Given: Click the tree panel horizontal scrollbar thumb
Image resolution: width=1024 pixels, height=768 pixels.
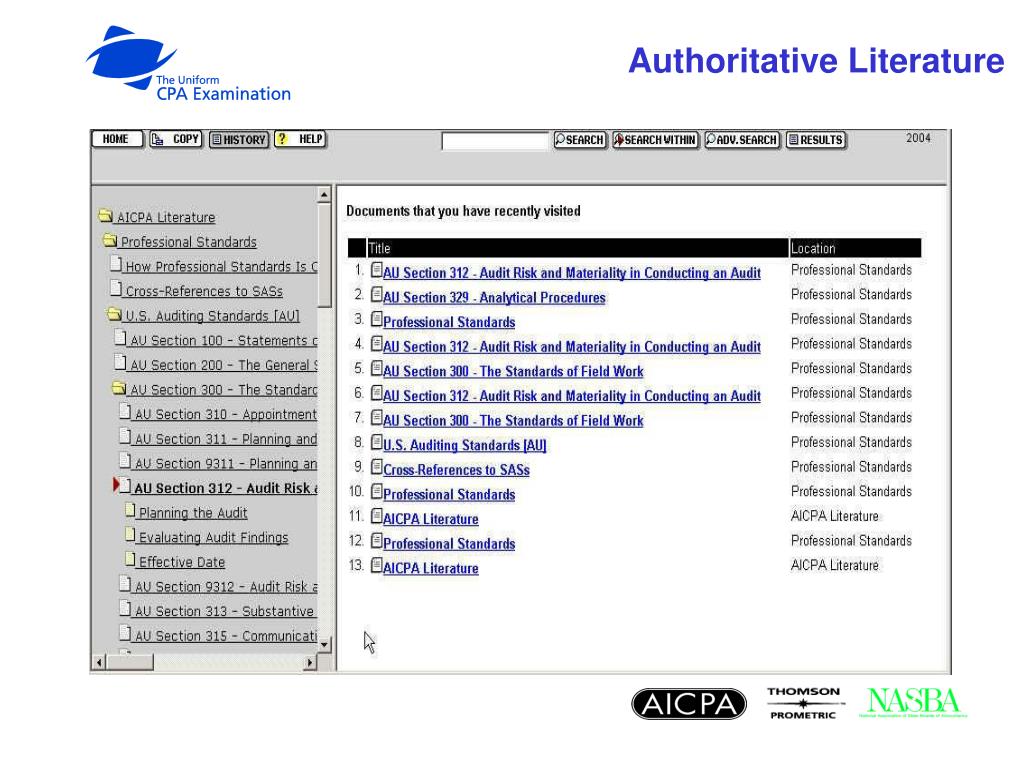Looking at the screenshot, I should (x=129, y=663).
